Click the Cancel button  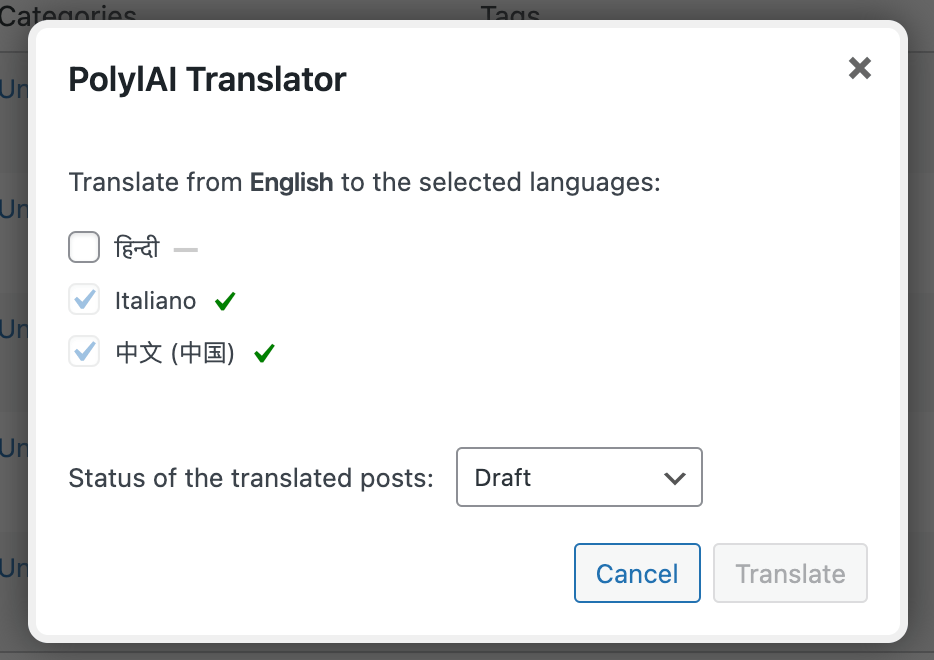pyautogui.click(x=637, y=573)
